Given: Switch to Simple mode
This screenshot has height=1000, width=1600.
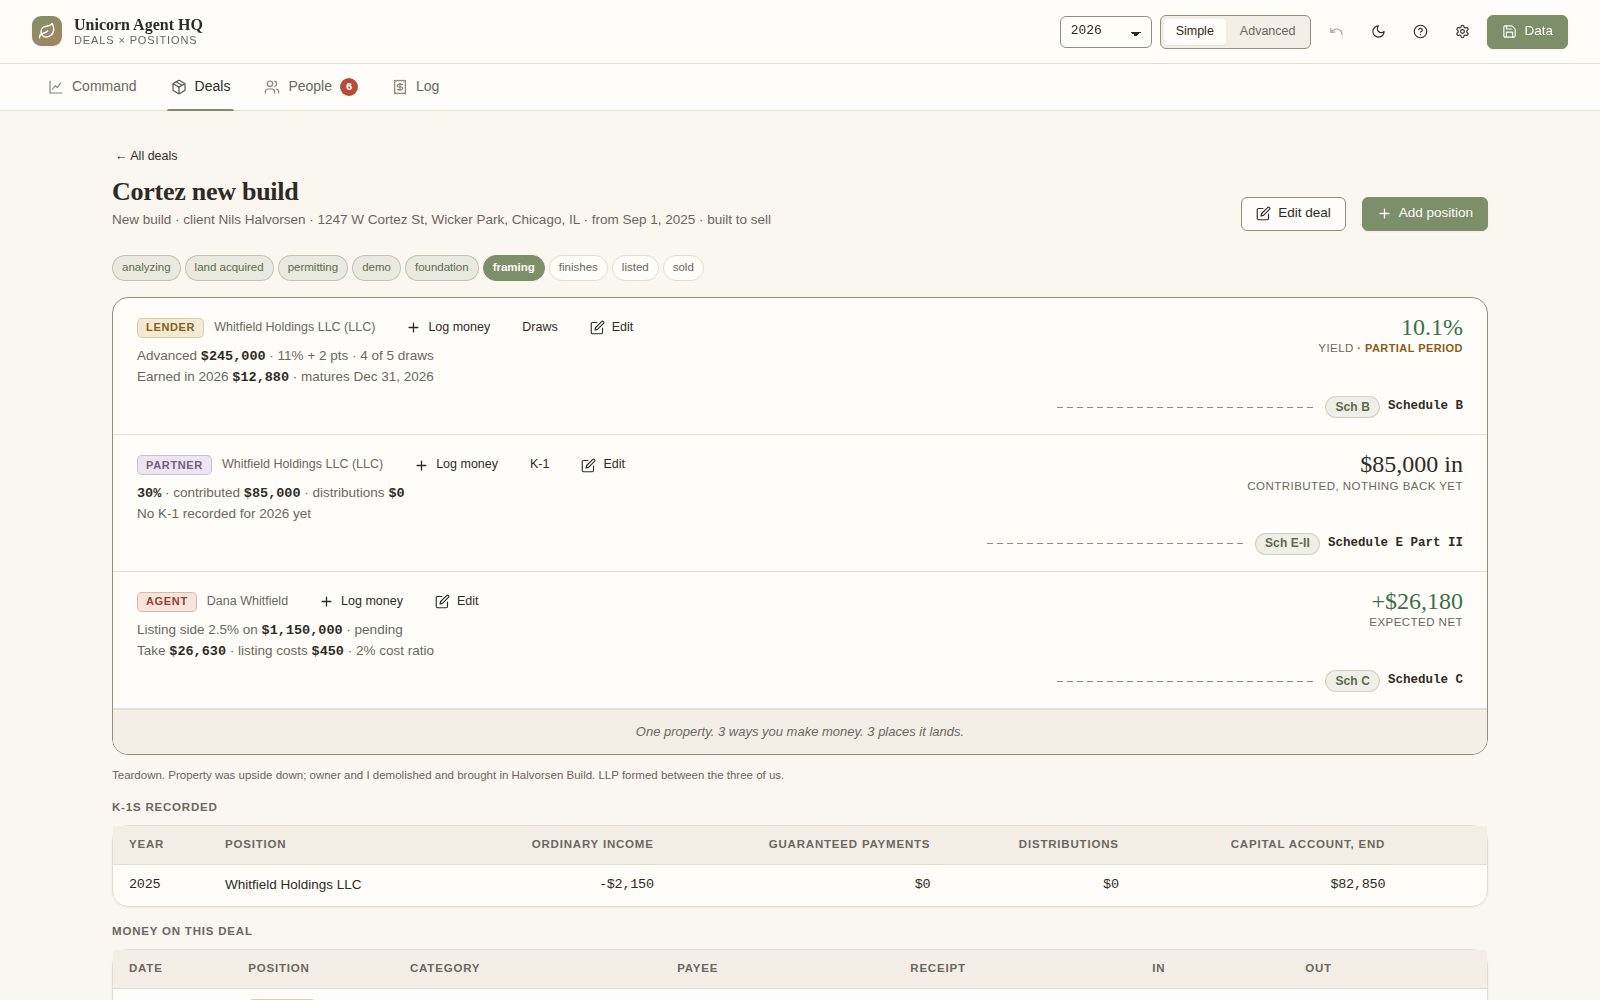Looking at the screenshot, I should pyautogui.click(x=1194, y=31).
